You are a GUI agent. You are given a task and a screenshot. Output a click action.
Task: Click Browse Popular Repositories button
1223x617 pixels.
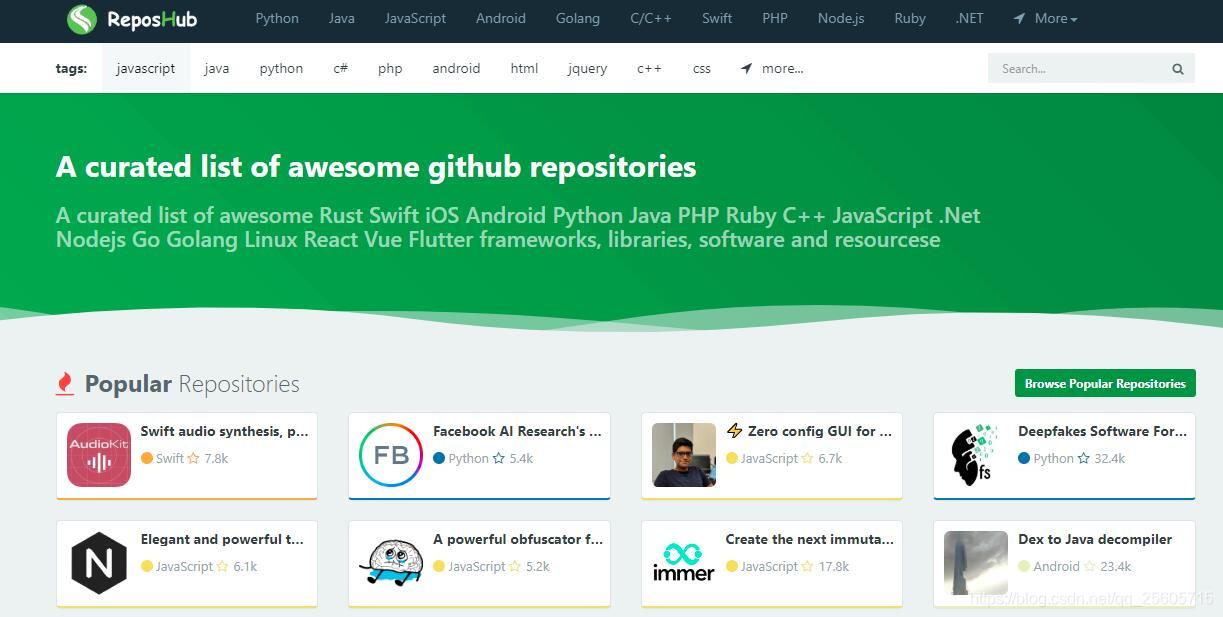(x=1105, y=383)
